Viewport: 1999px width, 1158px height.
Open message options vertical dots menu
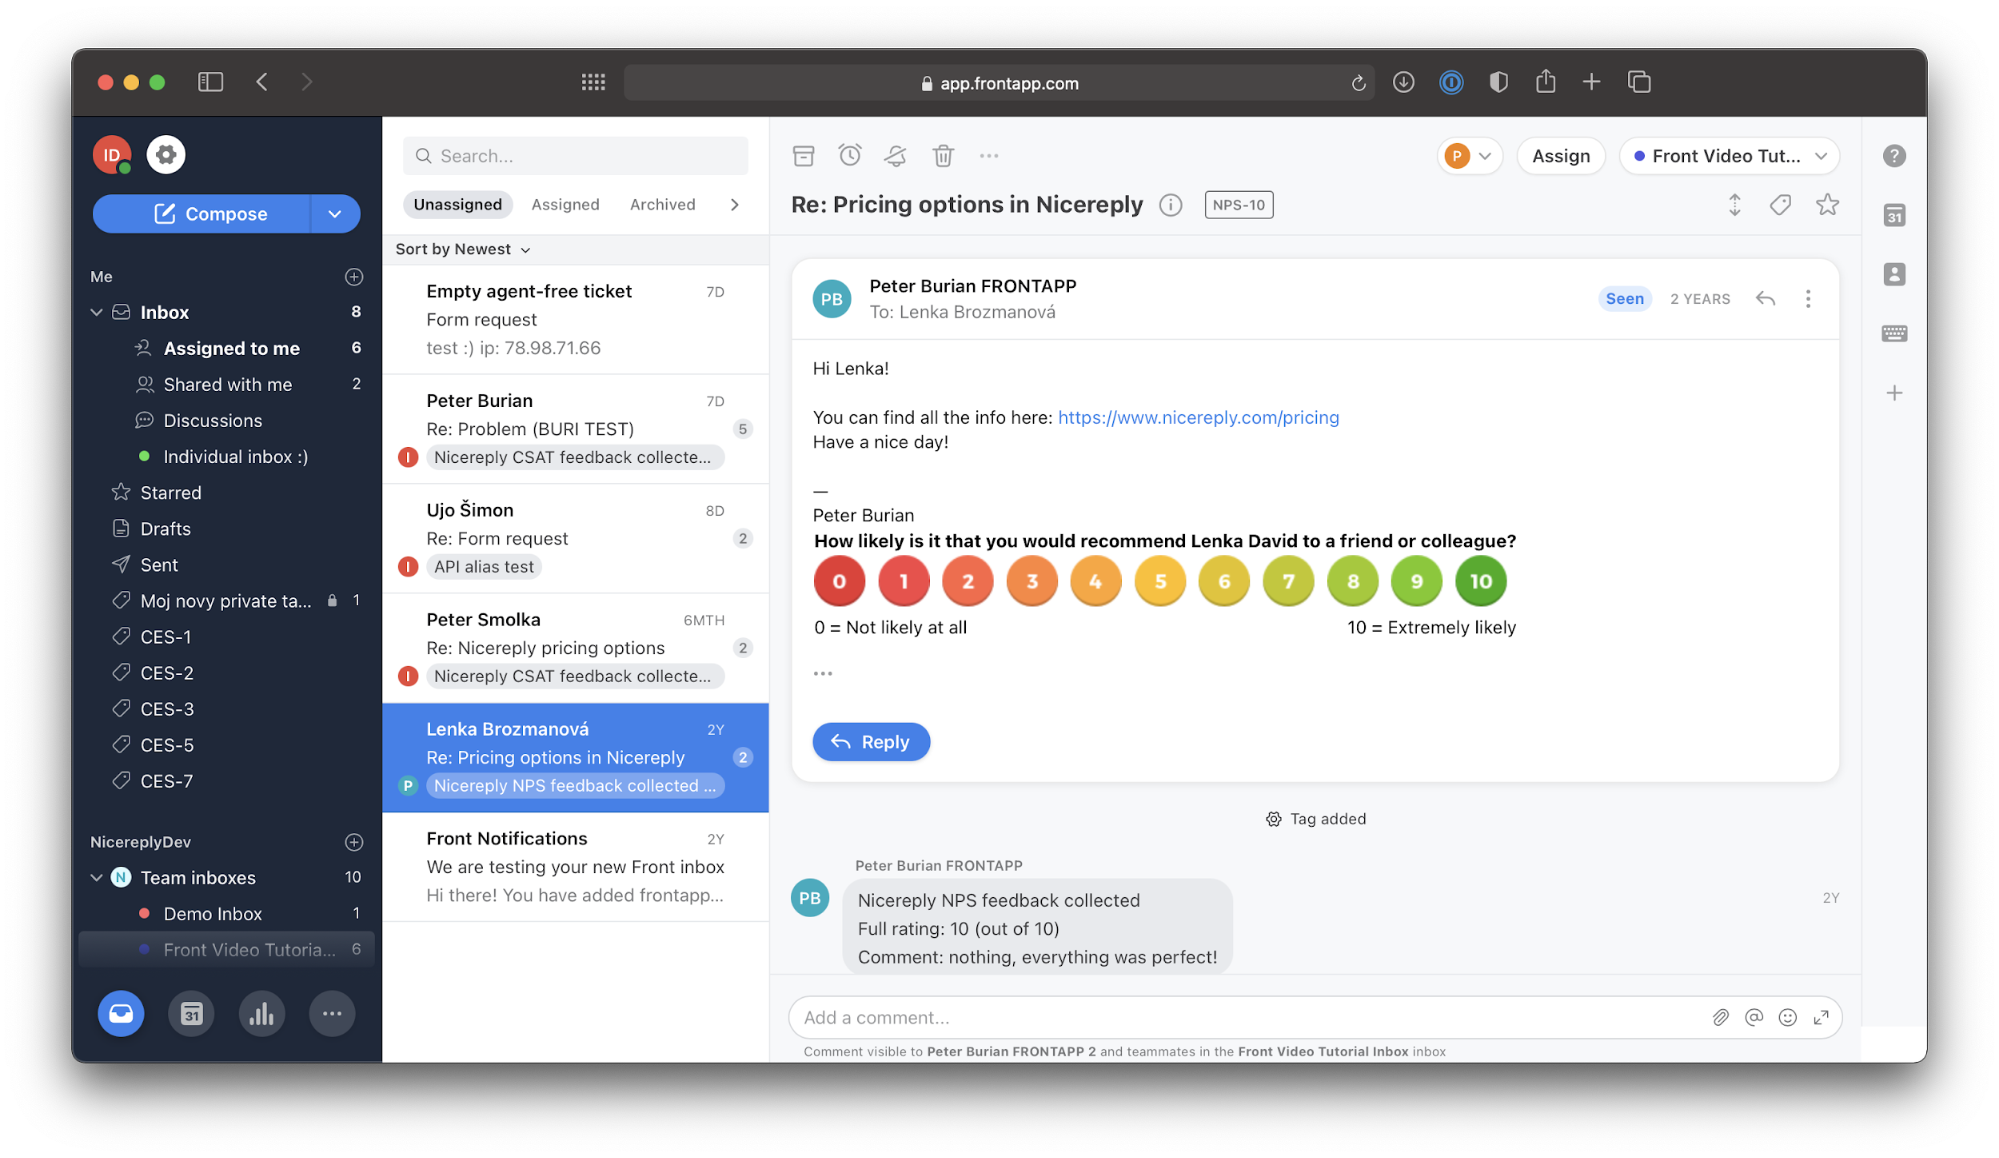pyautogui.click(x=1808, y=299)
